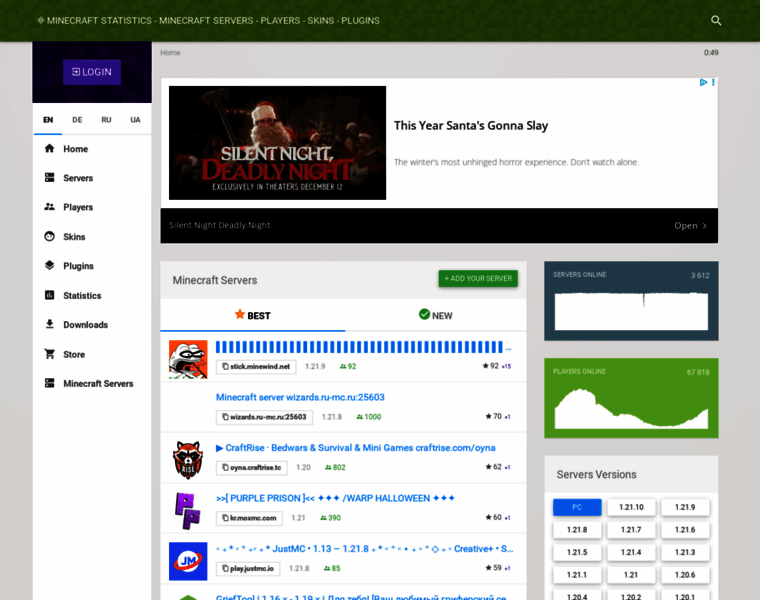This screenshot has height=600, width=760.
Task: Click the Plugins layers icon
Action: 49,265
